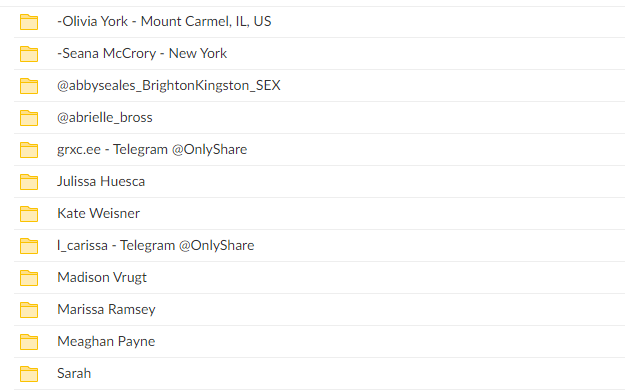The width and height of the screenshot is (625, 390).
Task: Select folder icon for Julissa Huesca
Action: tap(29, 182)
